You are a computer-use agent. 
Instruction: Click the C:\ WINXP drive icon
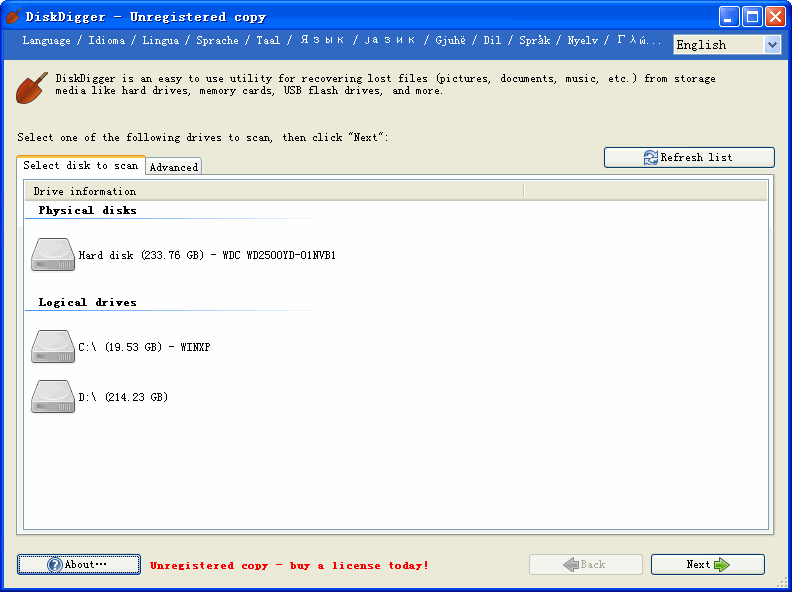(x=53, y=347)
